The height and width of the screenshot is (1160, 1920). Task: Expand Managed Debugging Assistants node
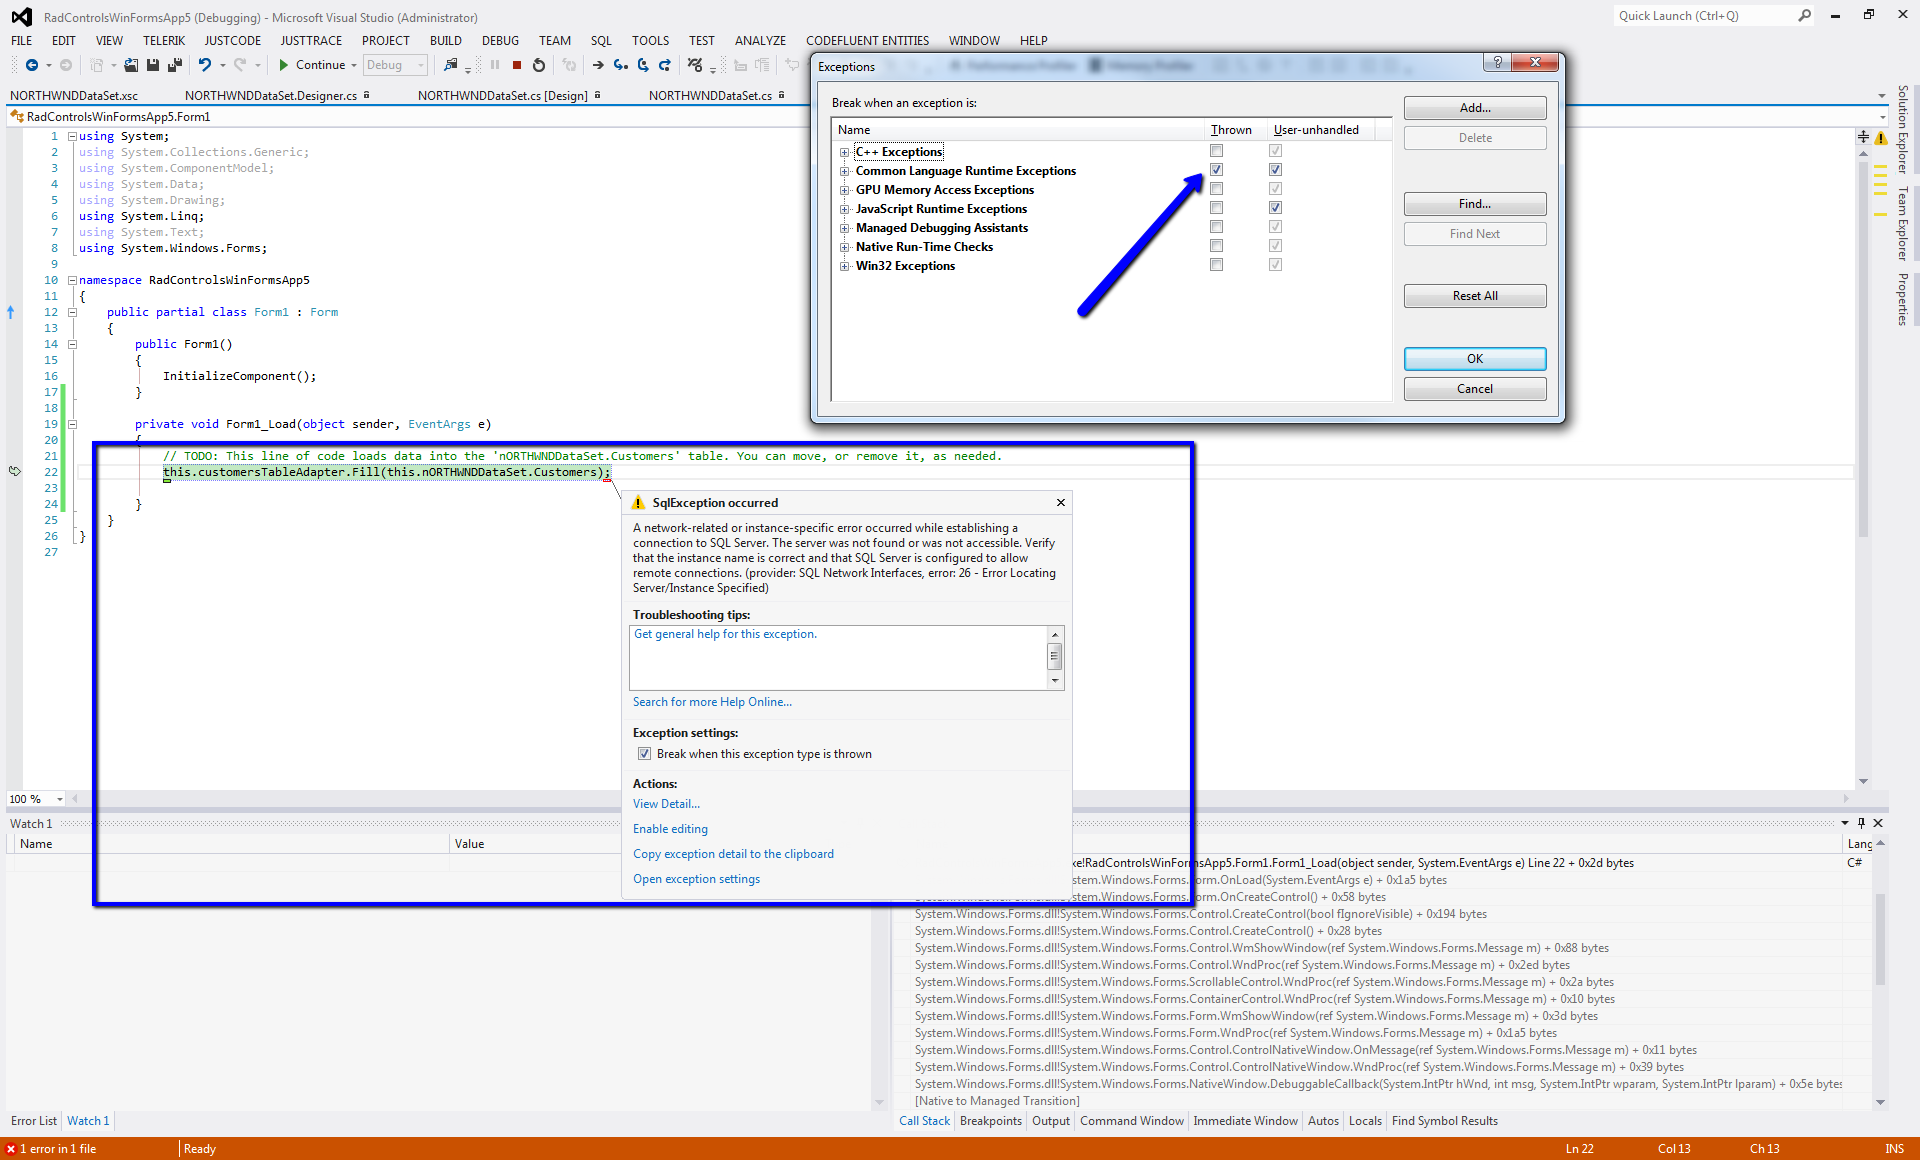pos(845,228)
